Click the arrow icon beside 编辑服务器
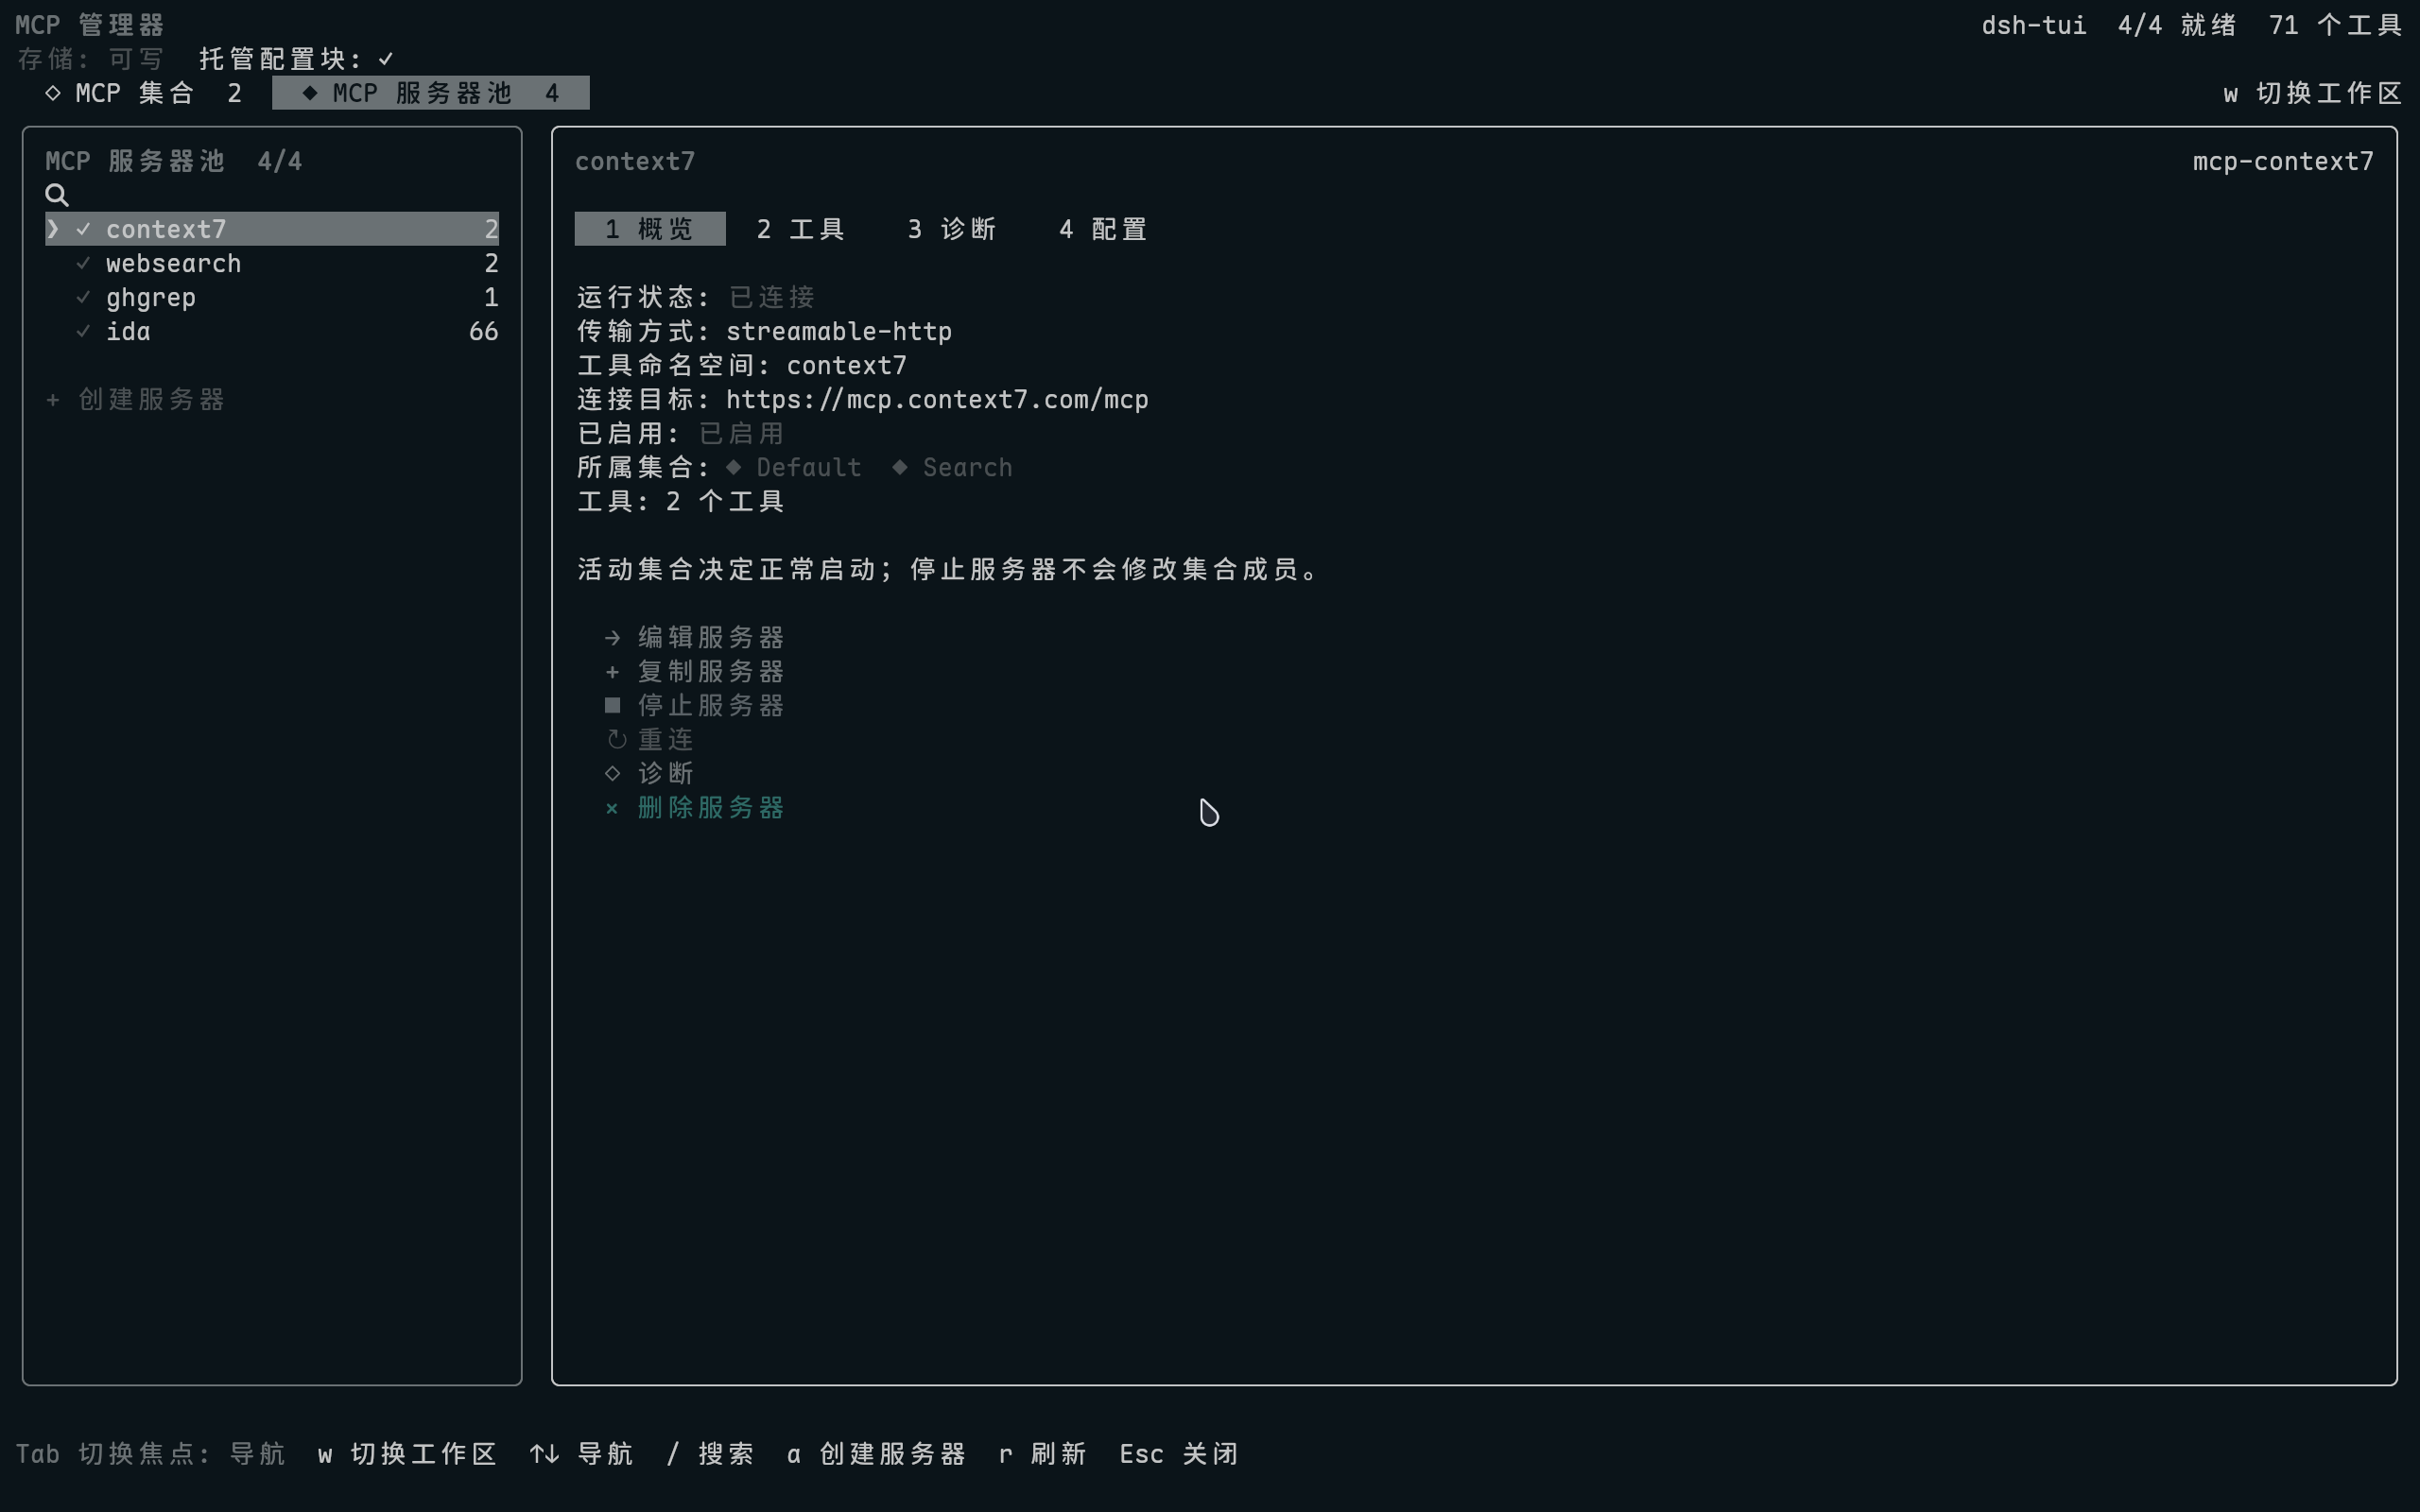 [613, 638]
